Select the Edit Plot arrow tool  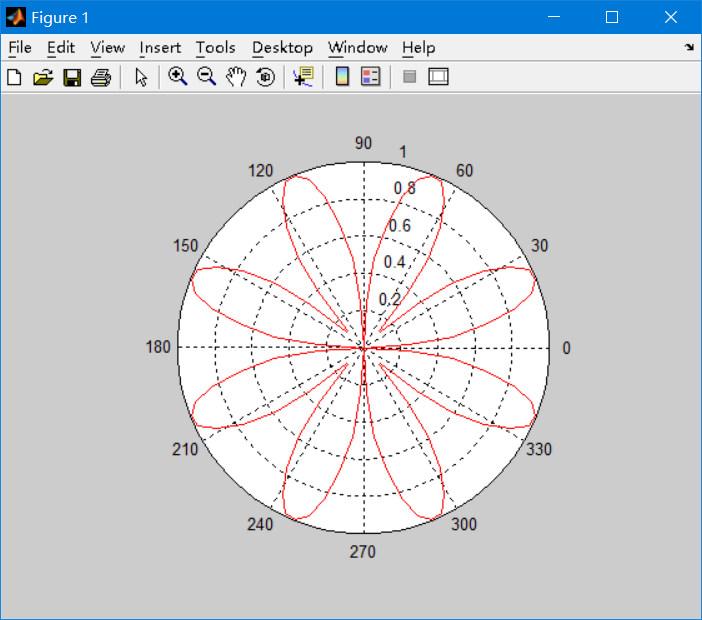(x=141, y=77)
